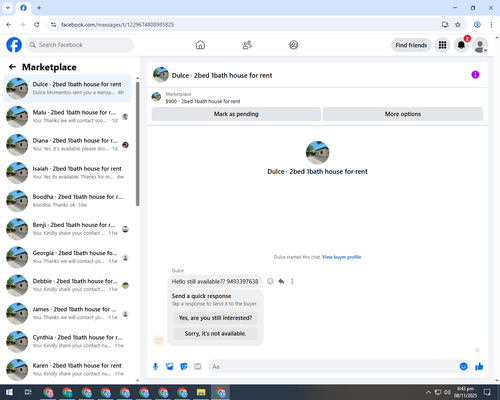Image resolution: width=500 pixels, height=400 pixels.
Task: Open Karen conversation in chat list
Action: pyautogui.click(x=67, y=370)
